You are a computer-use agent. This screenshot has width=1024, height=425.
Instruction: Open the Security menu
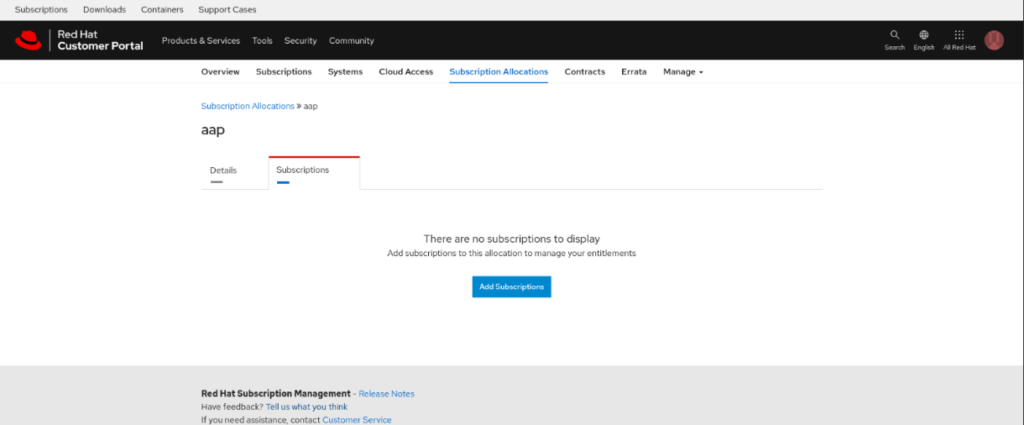(300, 40)
